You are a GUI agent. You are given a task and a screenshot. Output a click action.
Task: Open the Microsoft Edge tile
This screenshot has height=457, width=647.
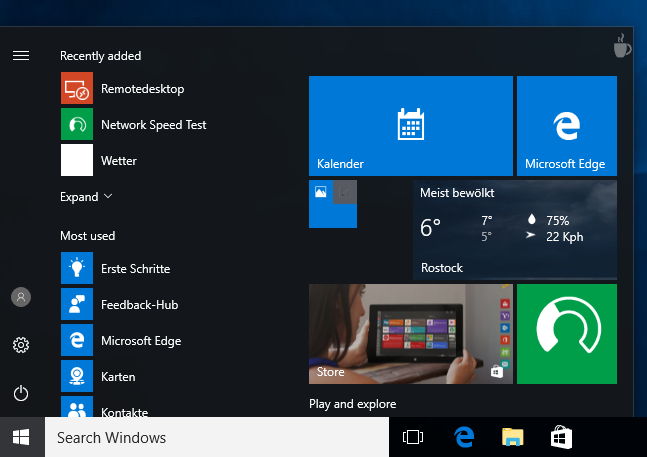[x=567, y=126]
